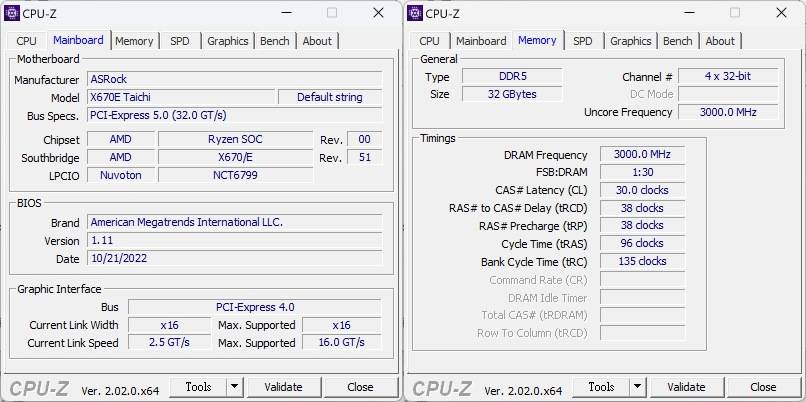Open the About tab in the right window
806x402 pixels.
pyautogui.click(x=720, y=41)
